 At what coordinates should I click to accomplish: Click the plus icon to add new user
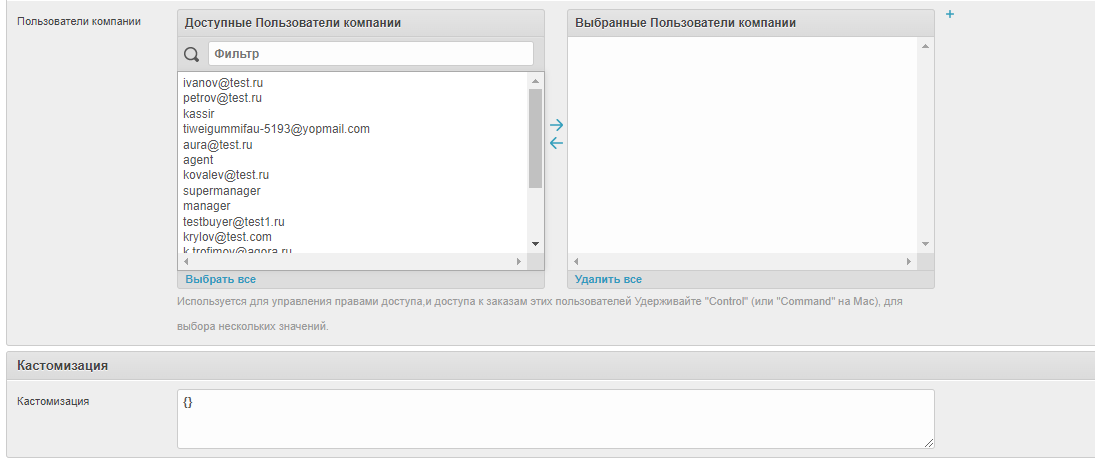(949, 14)
